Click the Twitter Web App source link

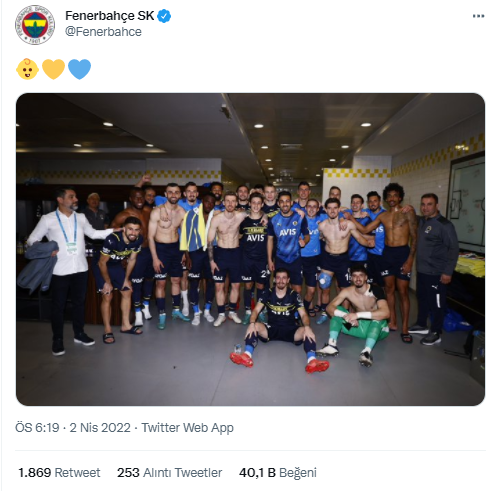(187, 428)
